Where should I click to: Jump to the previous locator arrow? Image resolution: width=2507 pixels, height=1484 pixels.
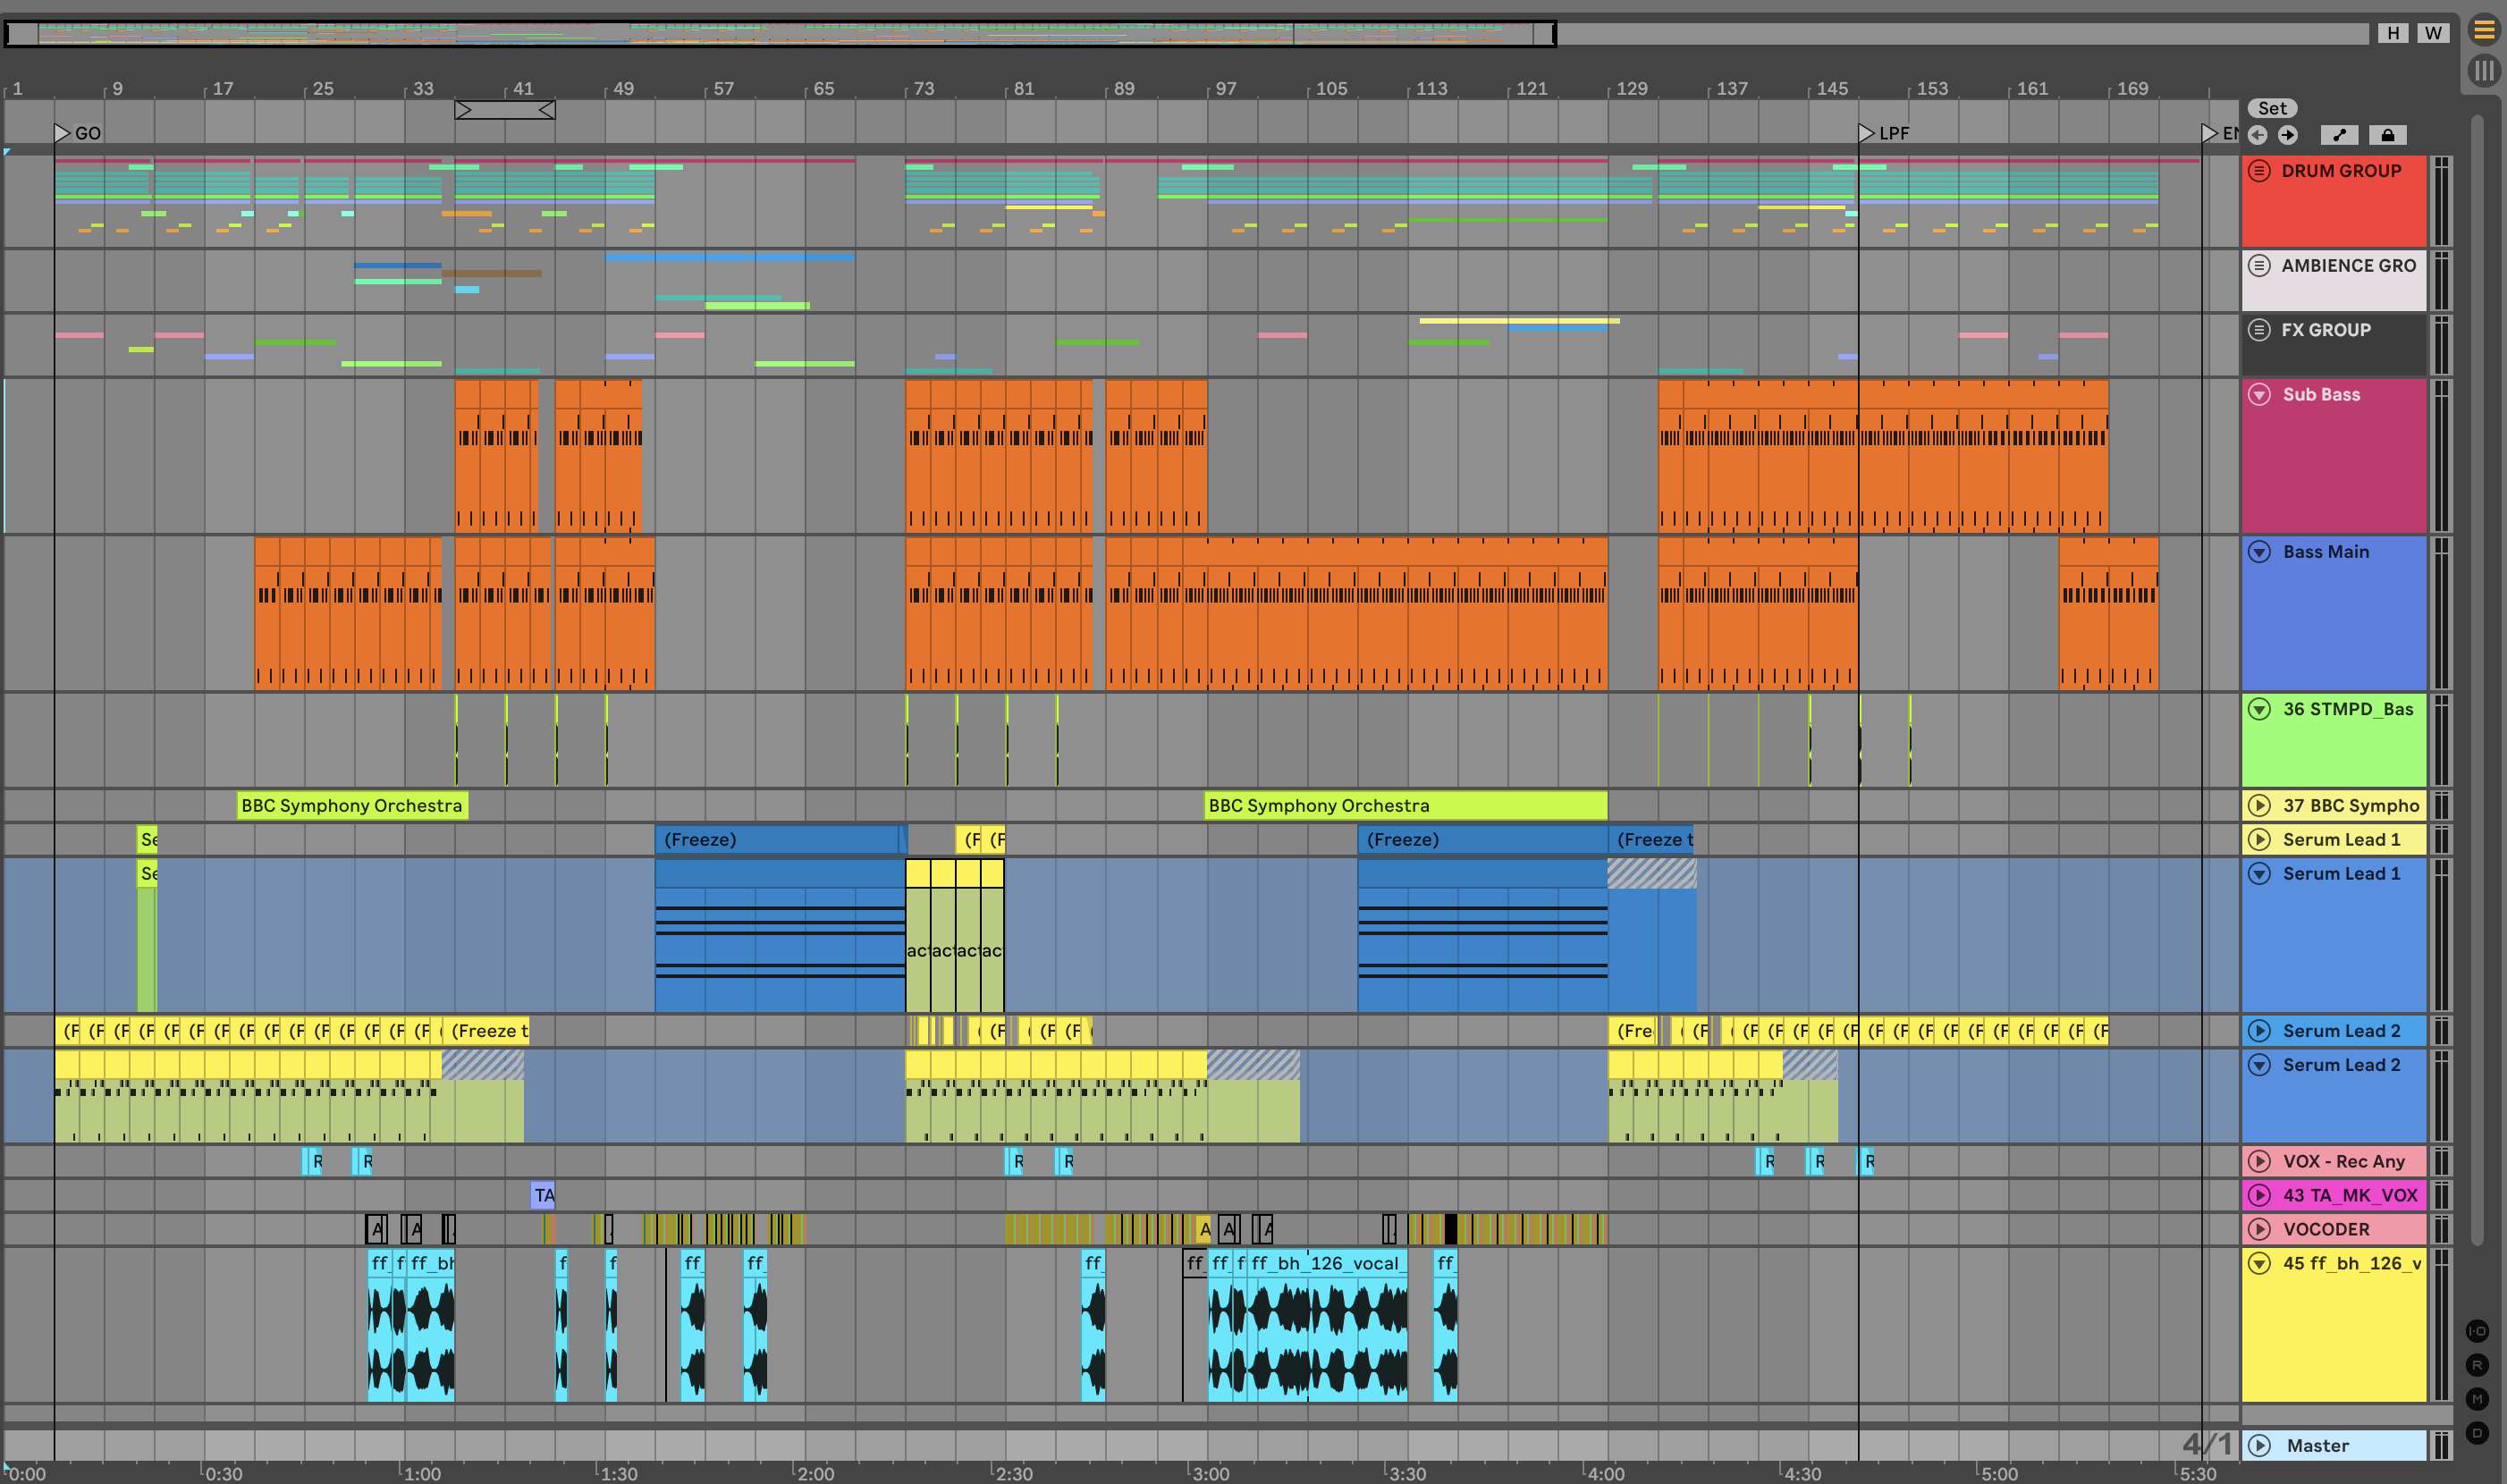click(x=2258, y=135)
